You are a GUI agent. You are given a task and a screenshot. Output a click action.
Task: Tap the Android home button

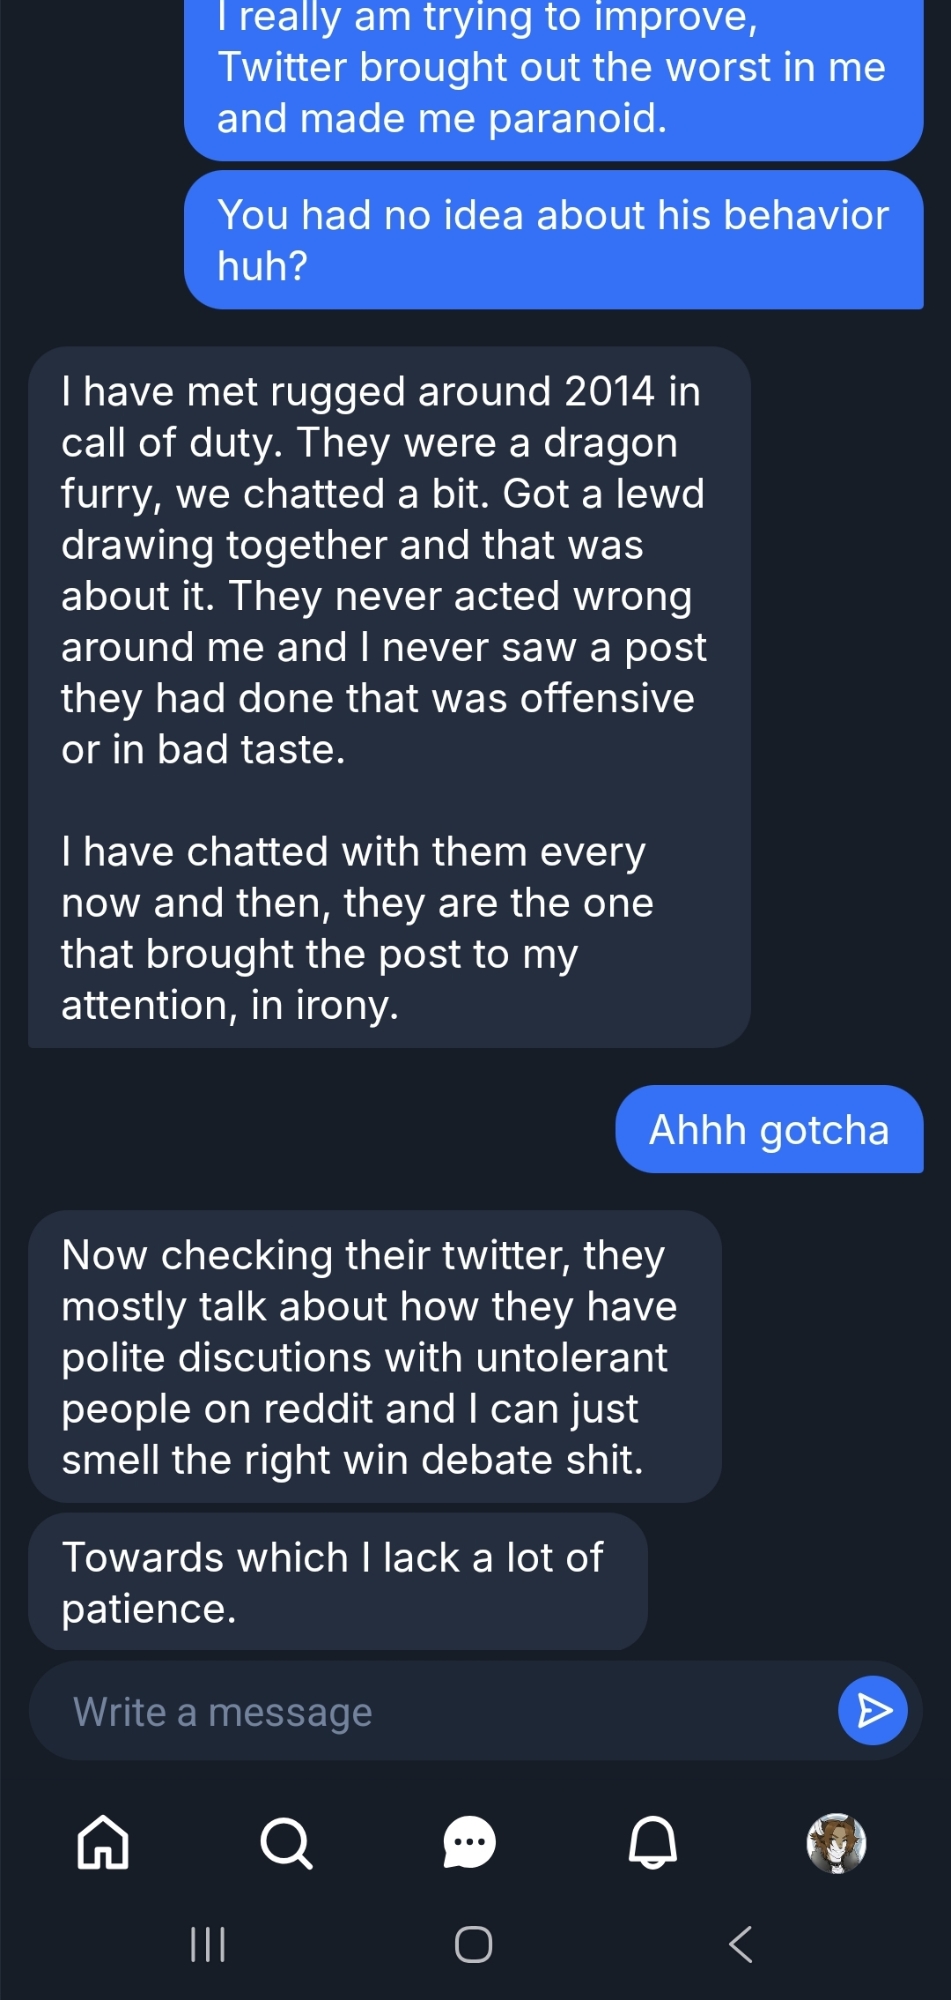(473, 1945)
